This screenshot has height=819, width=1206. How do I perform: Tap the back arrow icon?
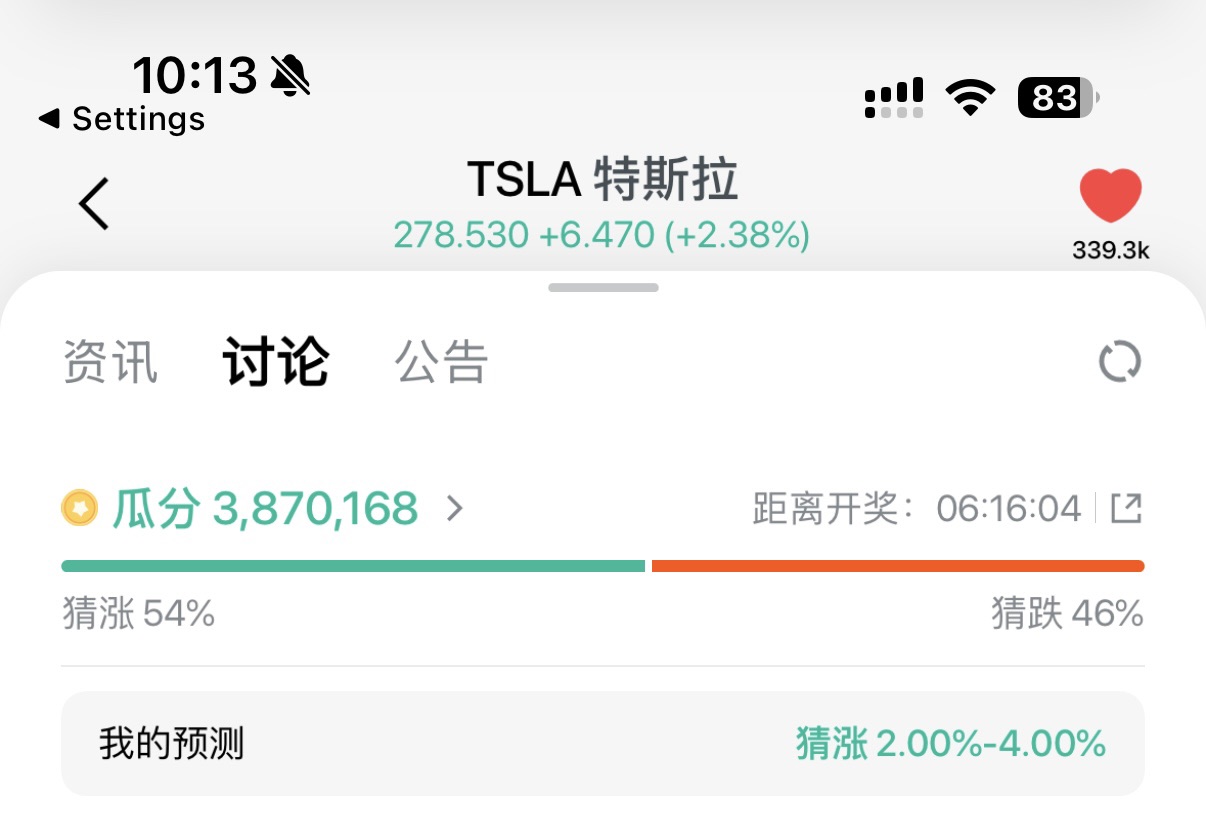click(x=94, y=203)
